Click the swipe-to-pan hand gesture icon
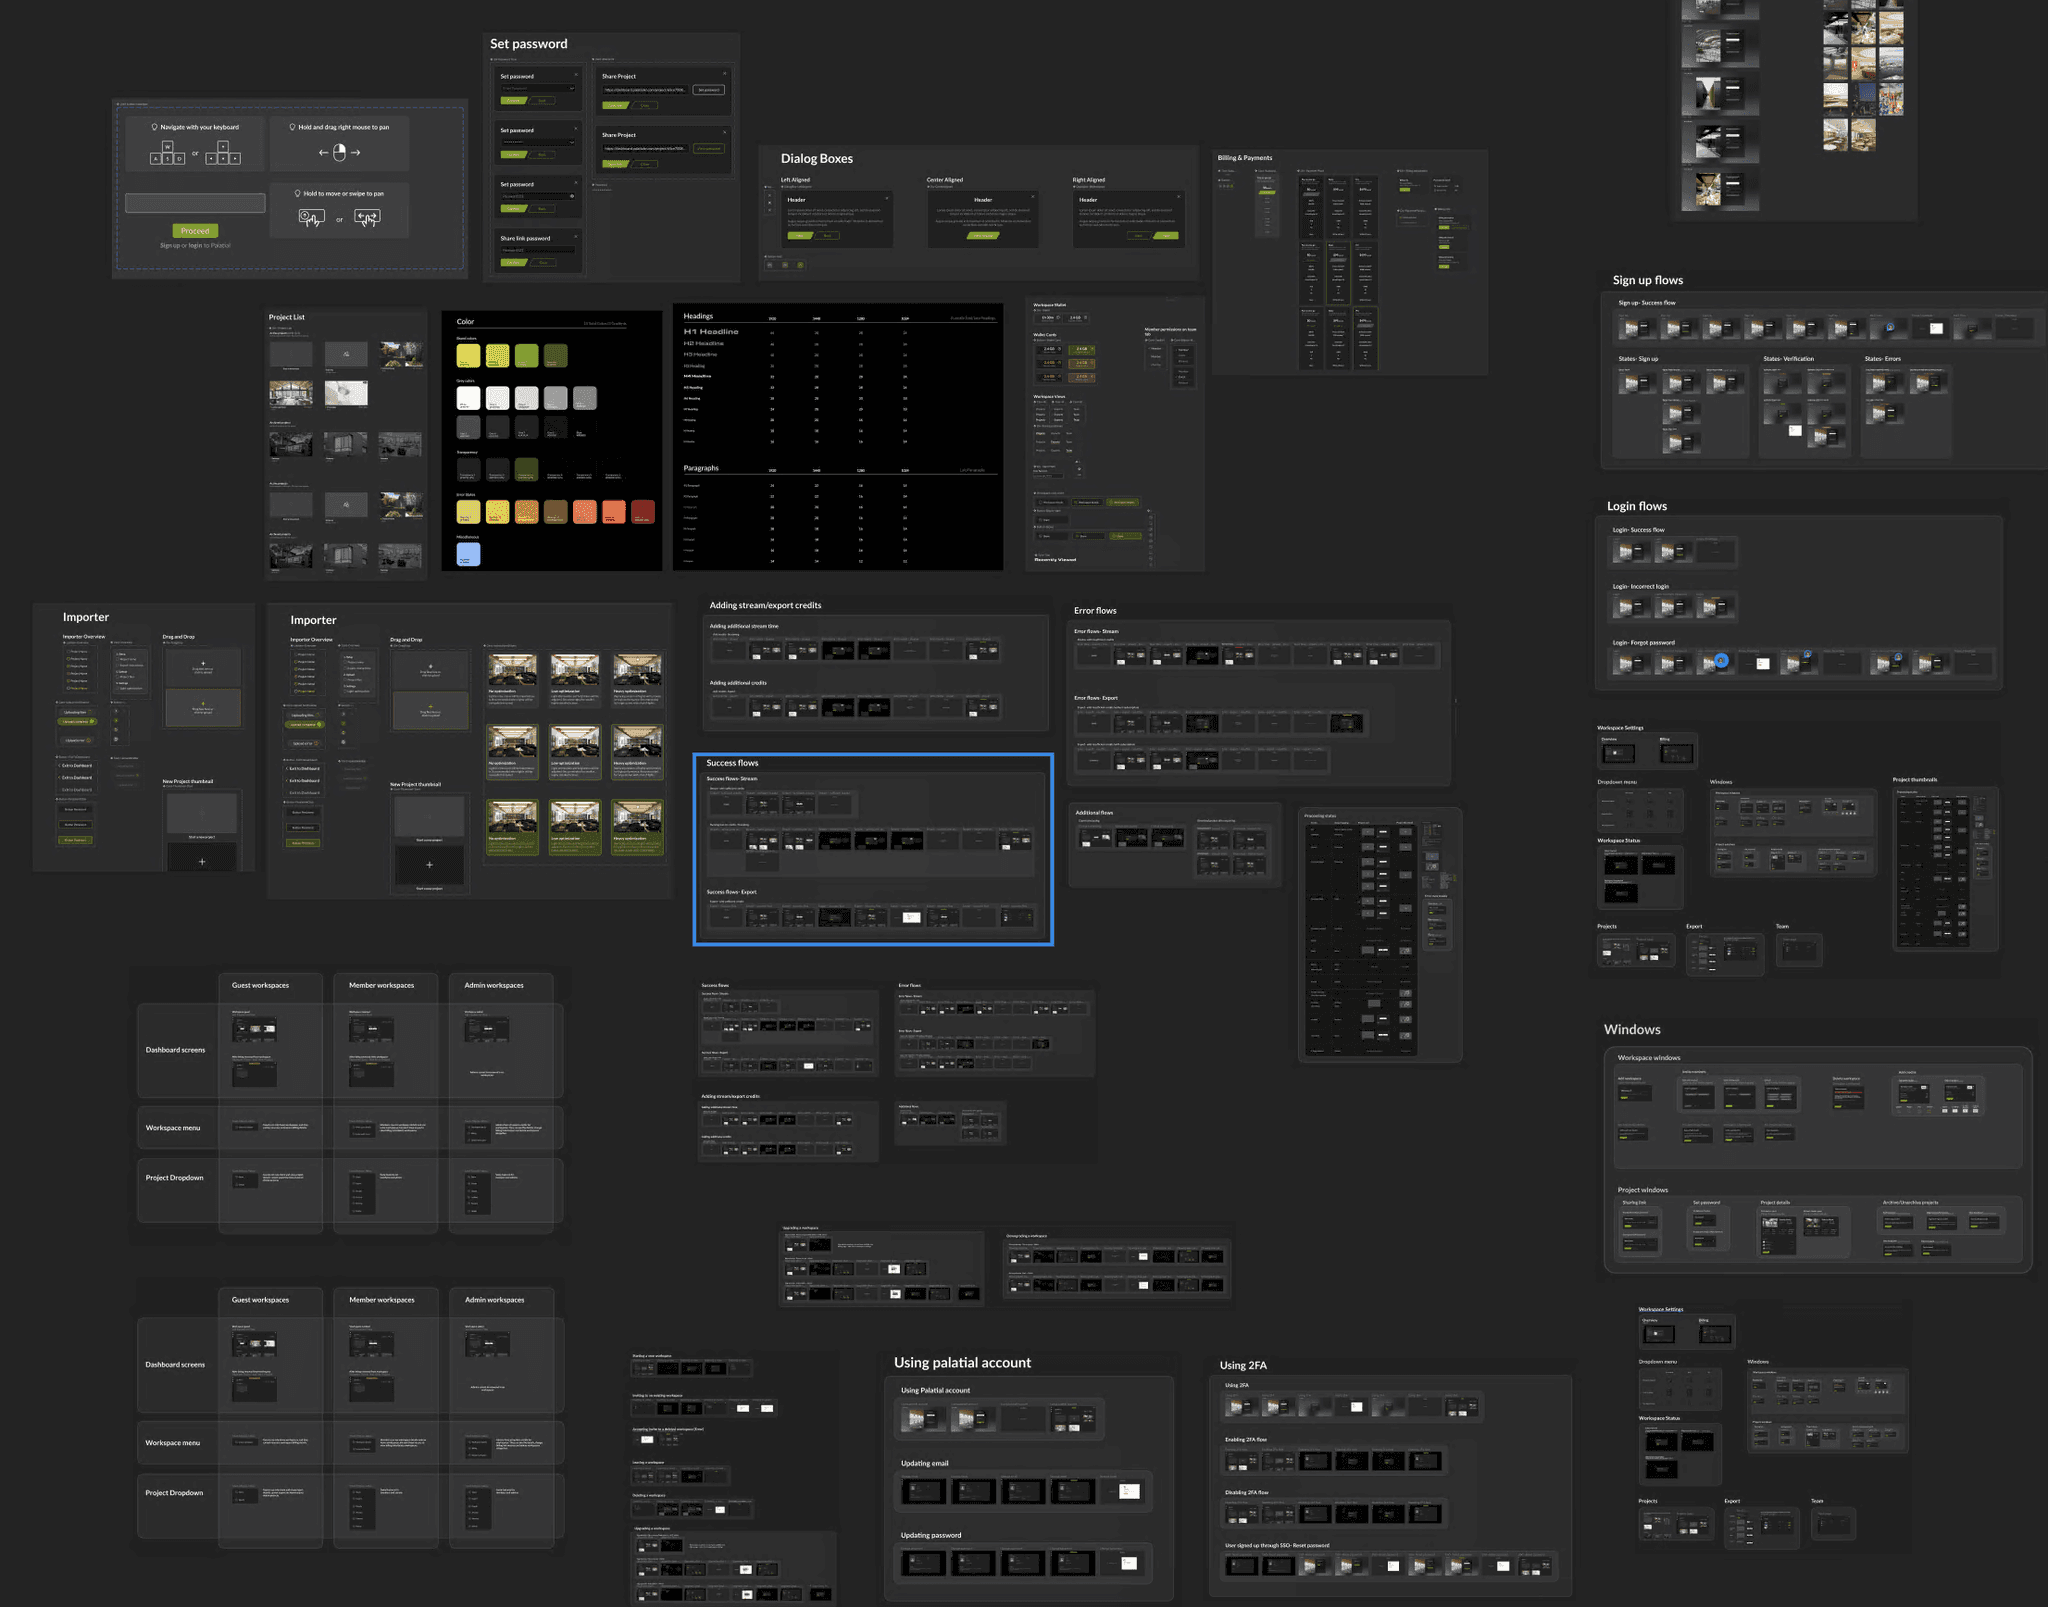The height and width of the screenshot is (1607, 2048). click(x=367, y=218)
